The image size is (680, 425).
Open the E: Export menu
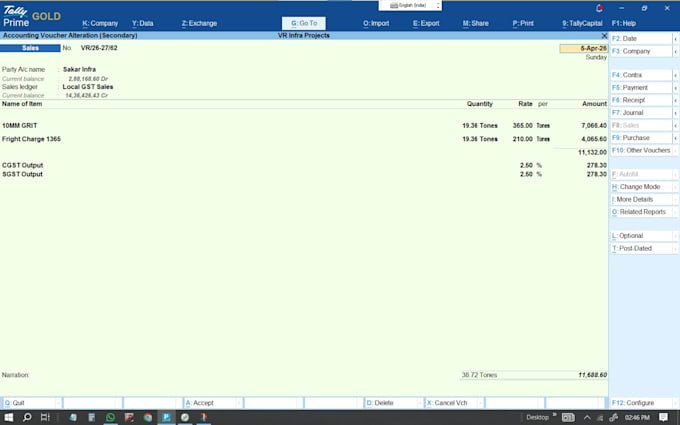426,23
